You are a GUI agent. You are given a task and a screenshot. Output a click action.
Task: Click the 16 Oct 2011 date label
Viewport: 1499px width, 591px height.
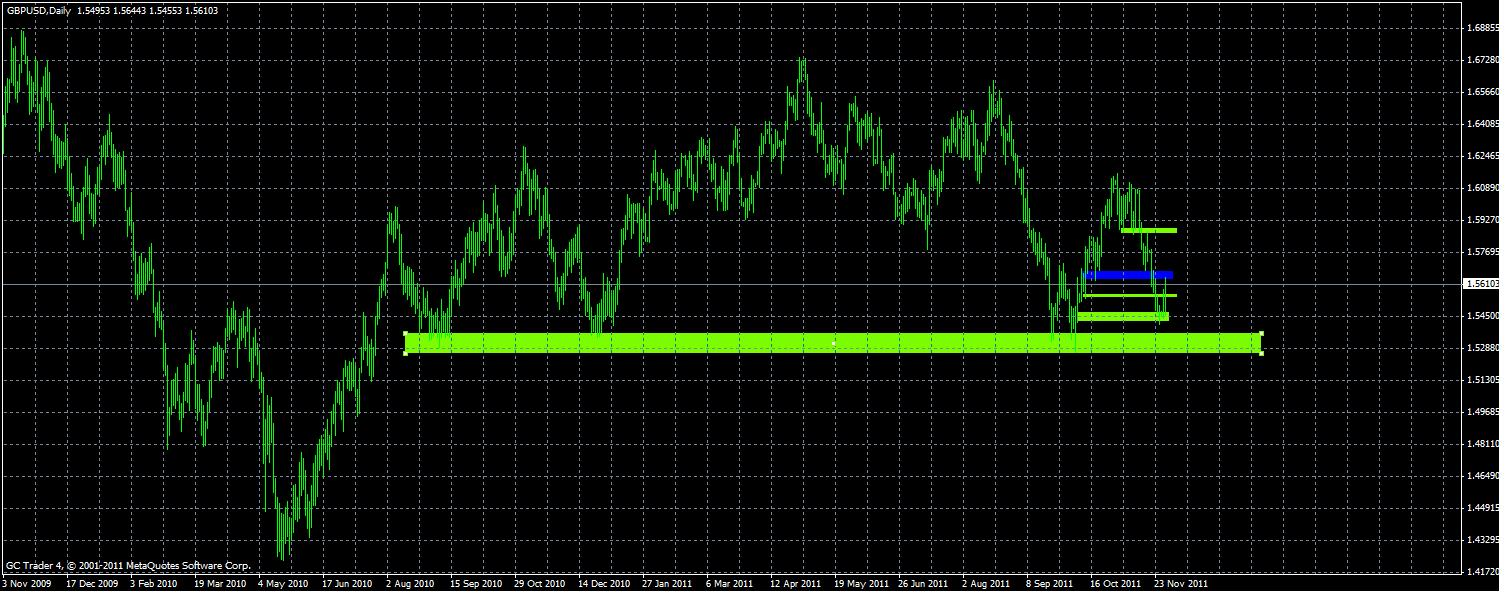point(1115,583)
